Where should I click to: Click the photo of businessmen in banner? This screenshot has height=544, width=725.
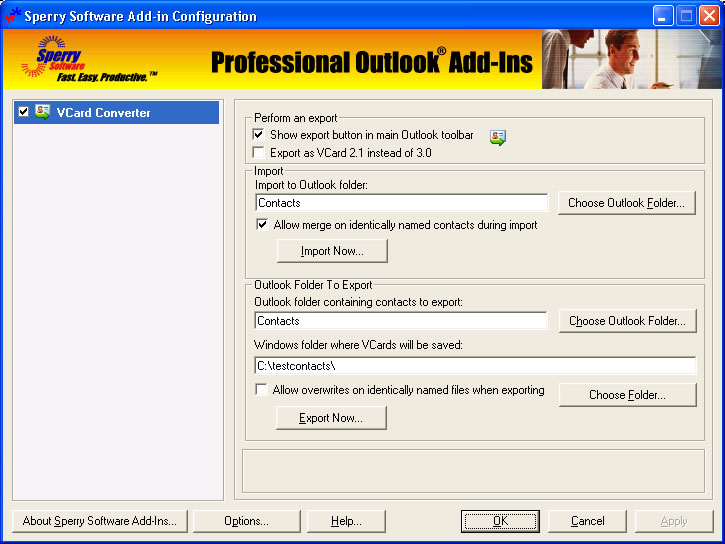tap(631, 59)
